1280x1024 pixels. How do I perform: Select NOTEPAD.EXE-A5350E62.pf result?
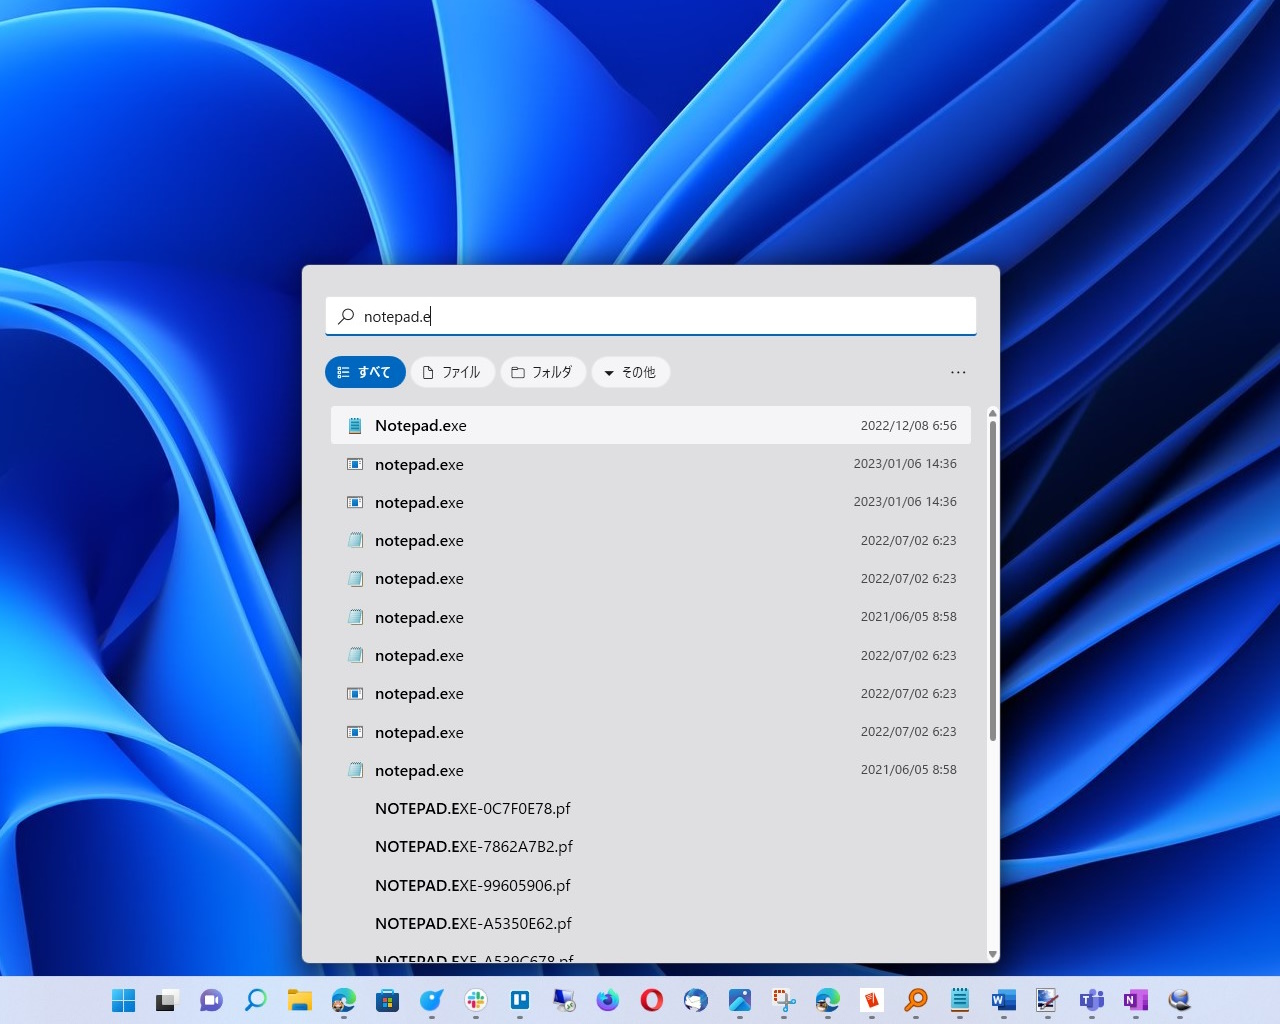[x=651, y=923]
